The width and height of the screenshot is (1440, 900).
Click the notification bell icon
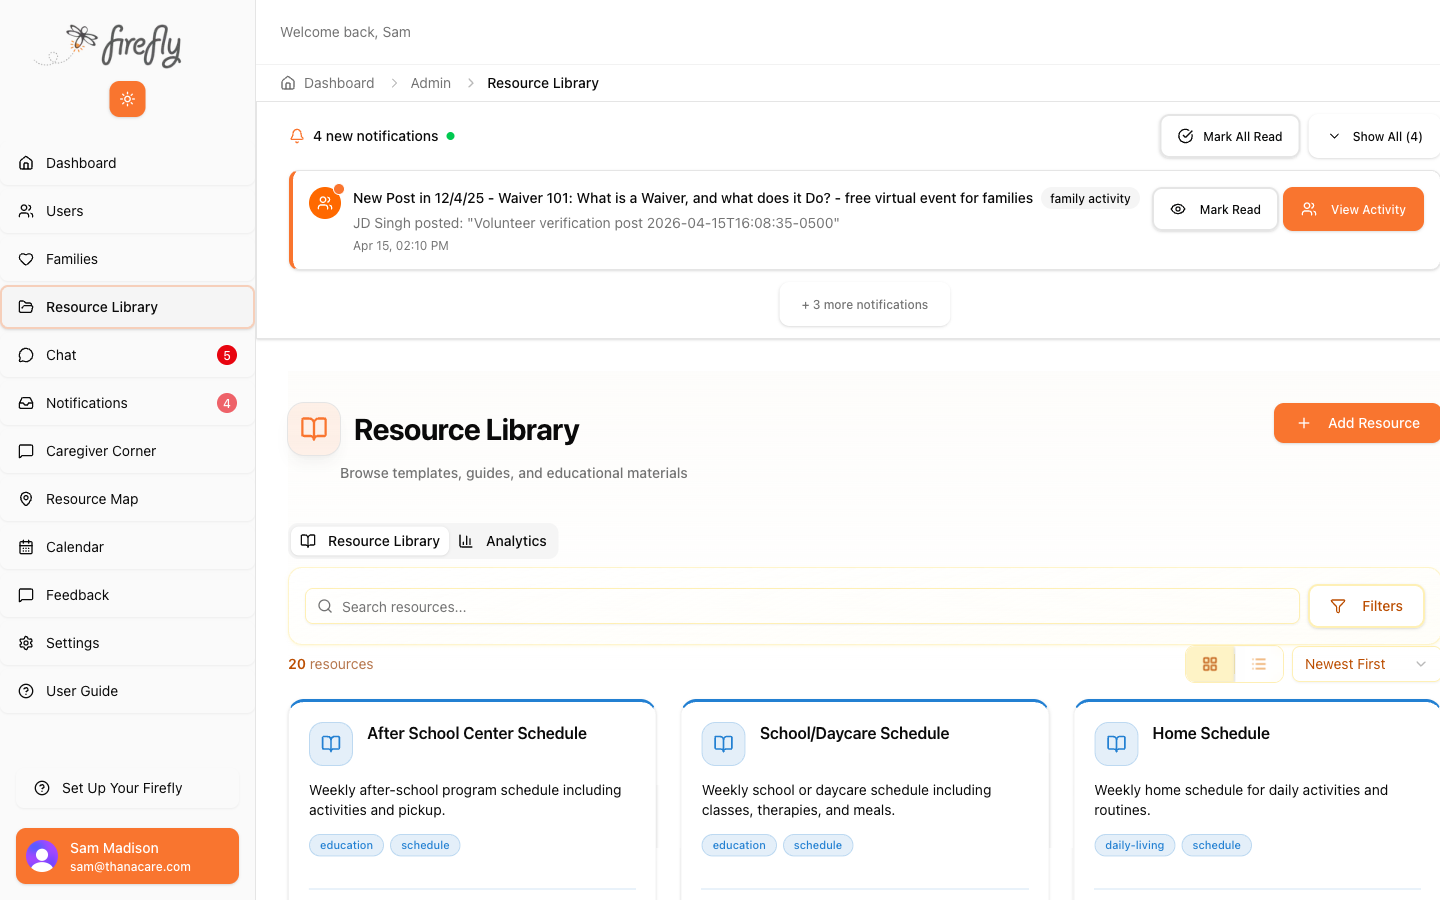tap(297, 136)
